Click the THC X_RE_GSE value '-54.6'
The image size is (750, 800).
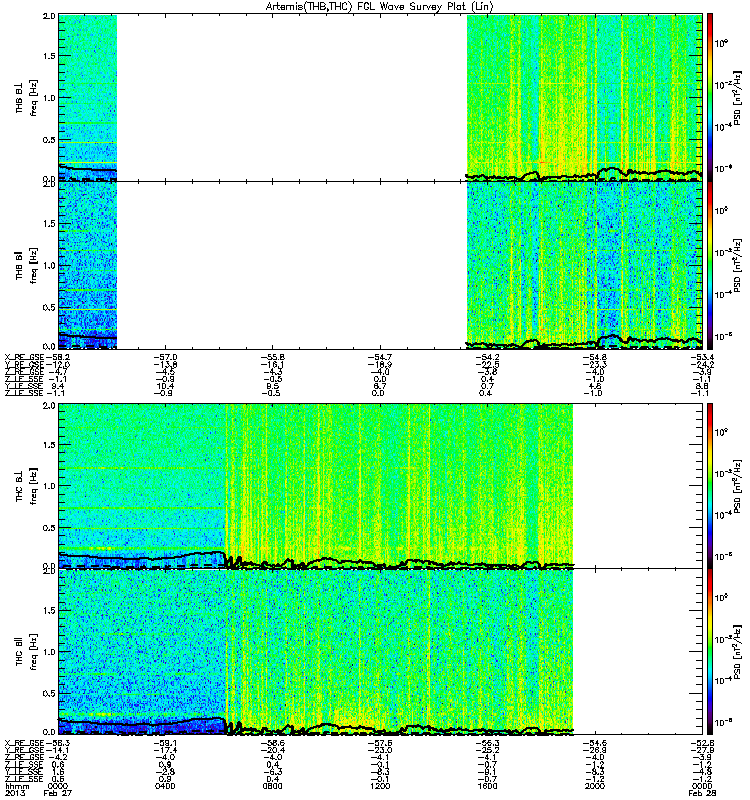click(x=594, y=743)
